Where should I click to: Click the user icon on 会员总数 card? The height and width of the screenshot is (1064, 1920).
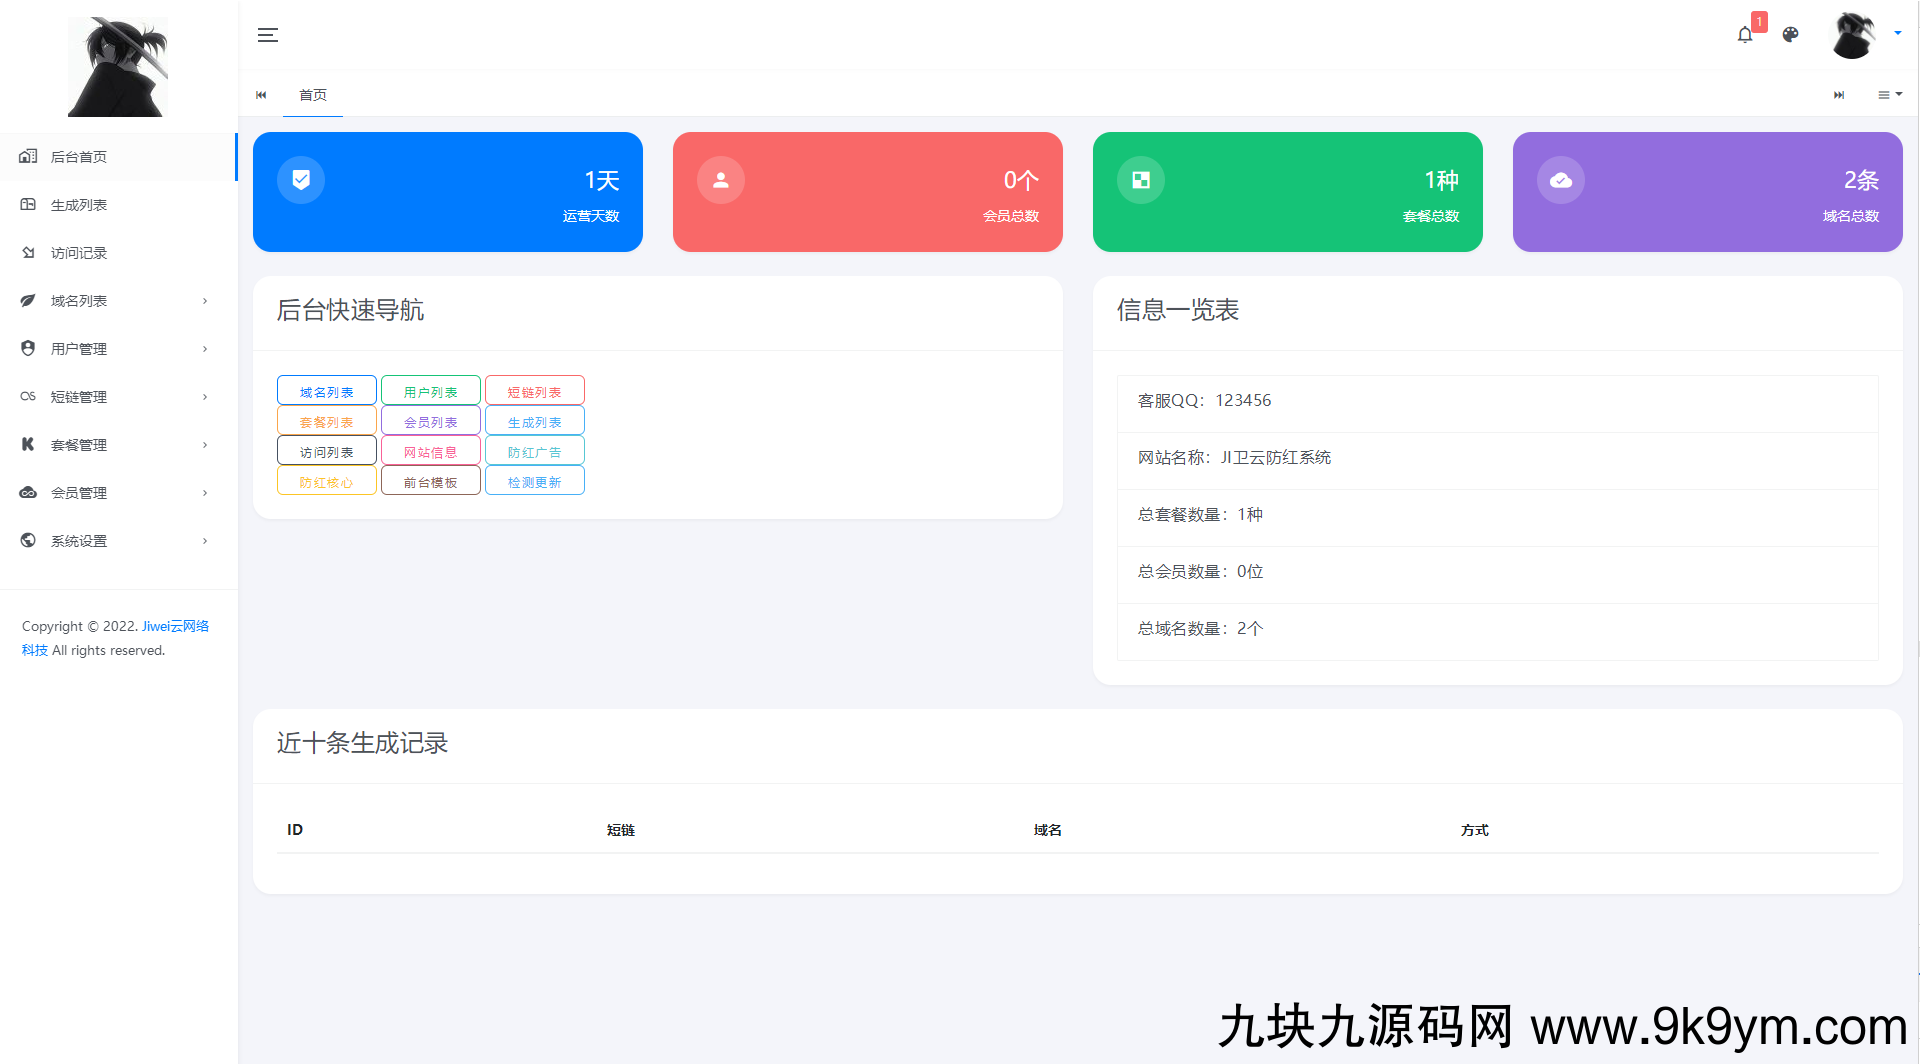pyautogui.click(x=721, y=180)
